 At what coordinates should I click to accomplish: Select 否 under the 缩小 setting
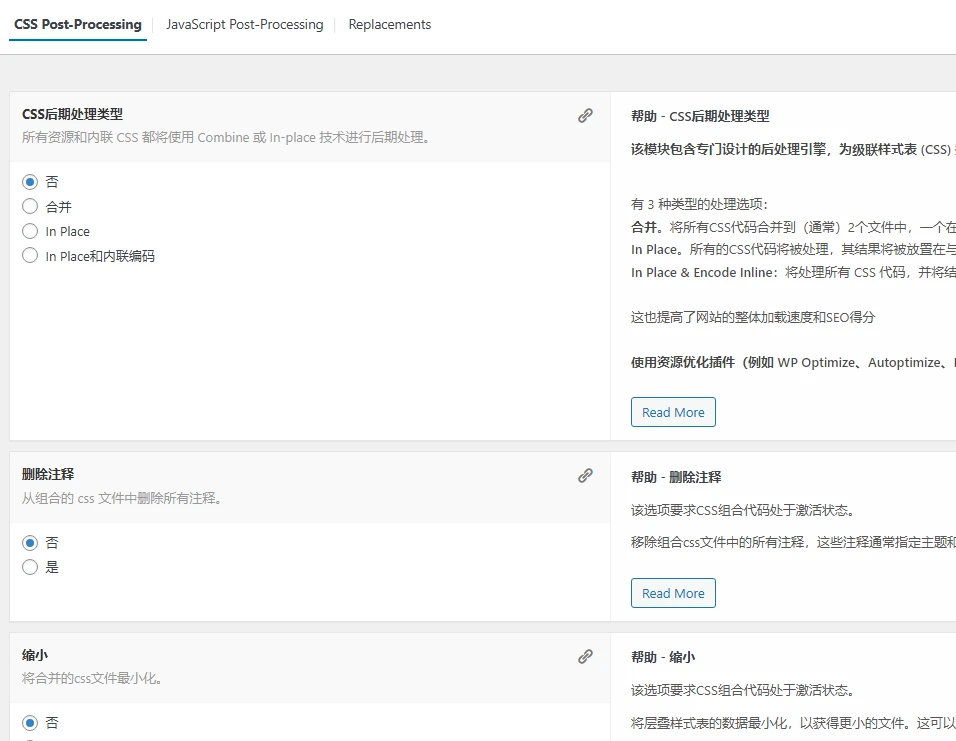[30, 722]
